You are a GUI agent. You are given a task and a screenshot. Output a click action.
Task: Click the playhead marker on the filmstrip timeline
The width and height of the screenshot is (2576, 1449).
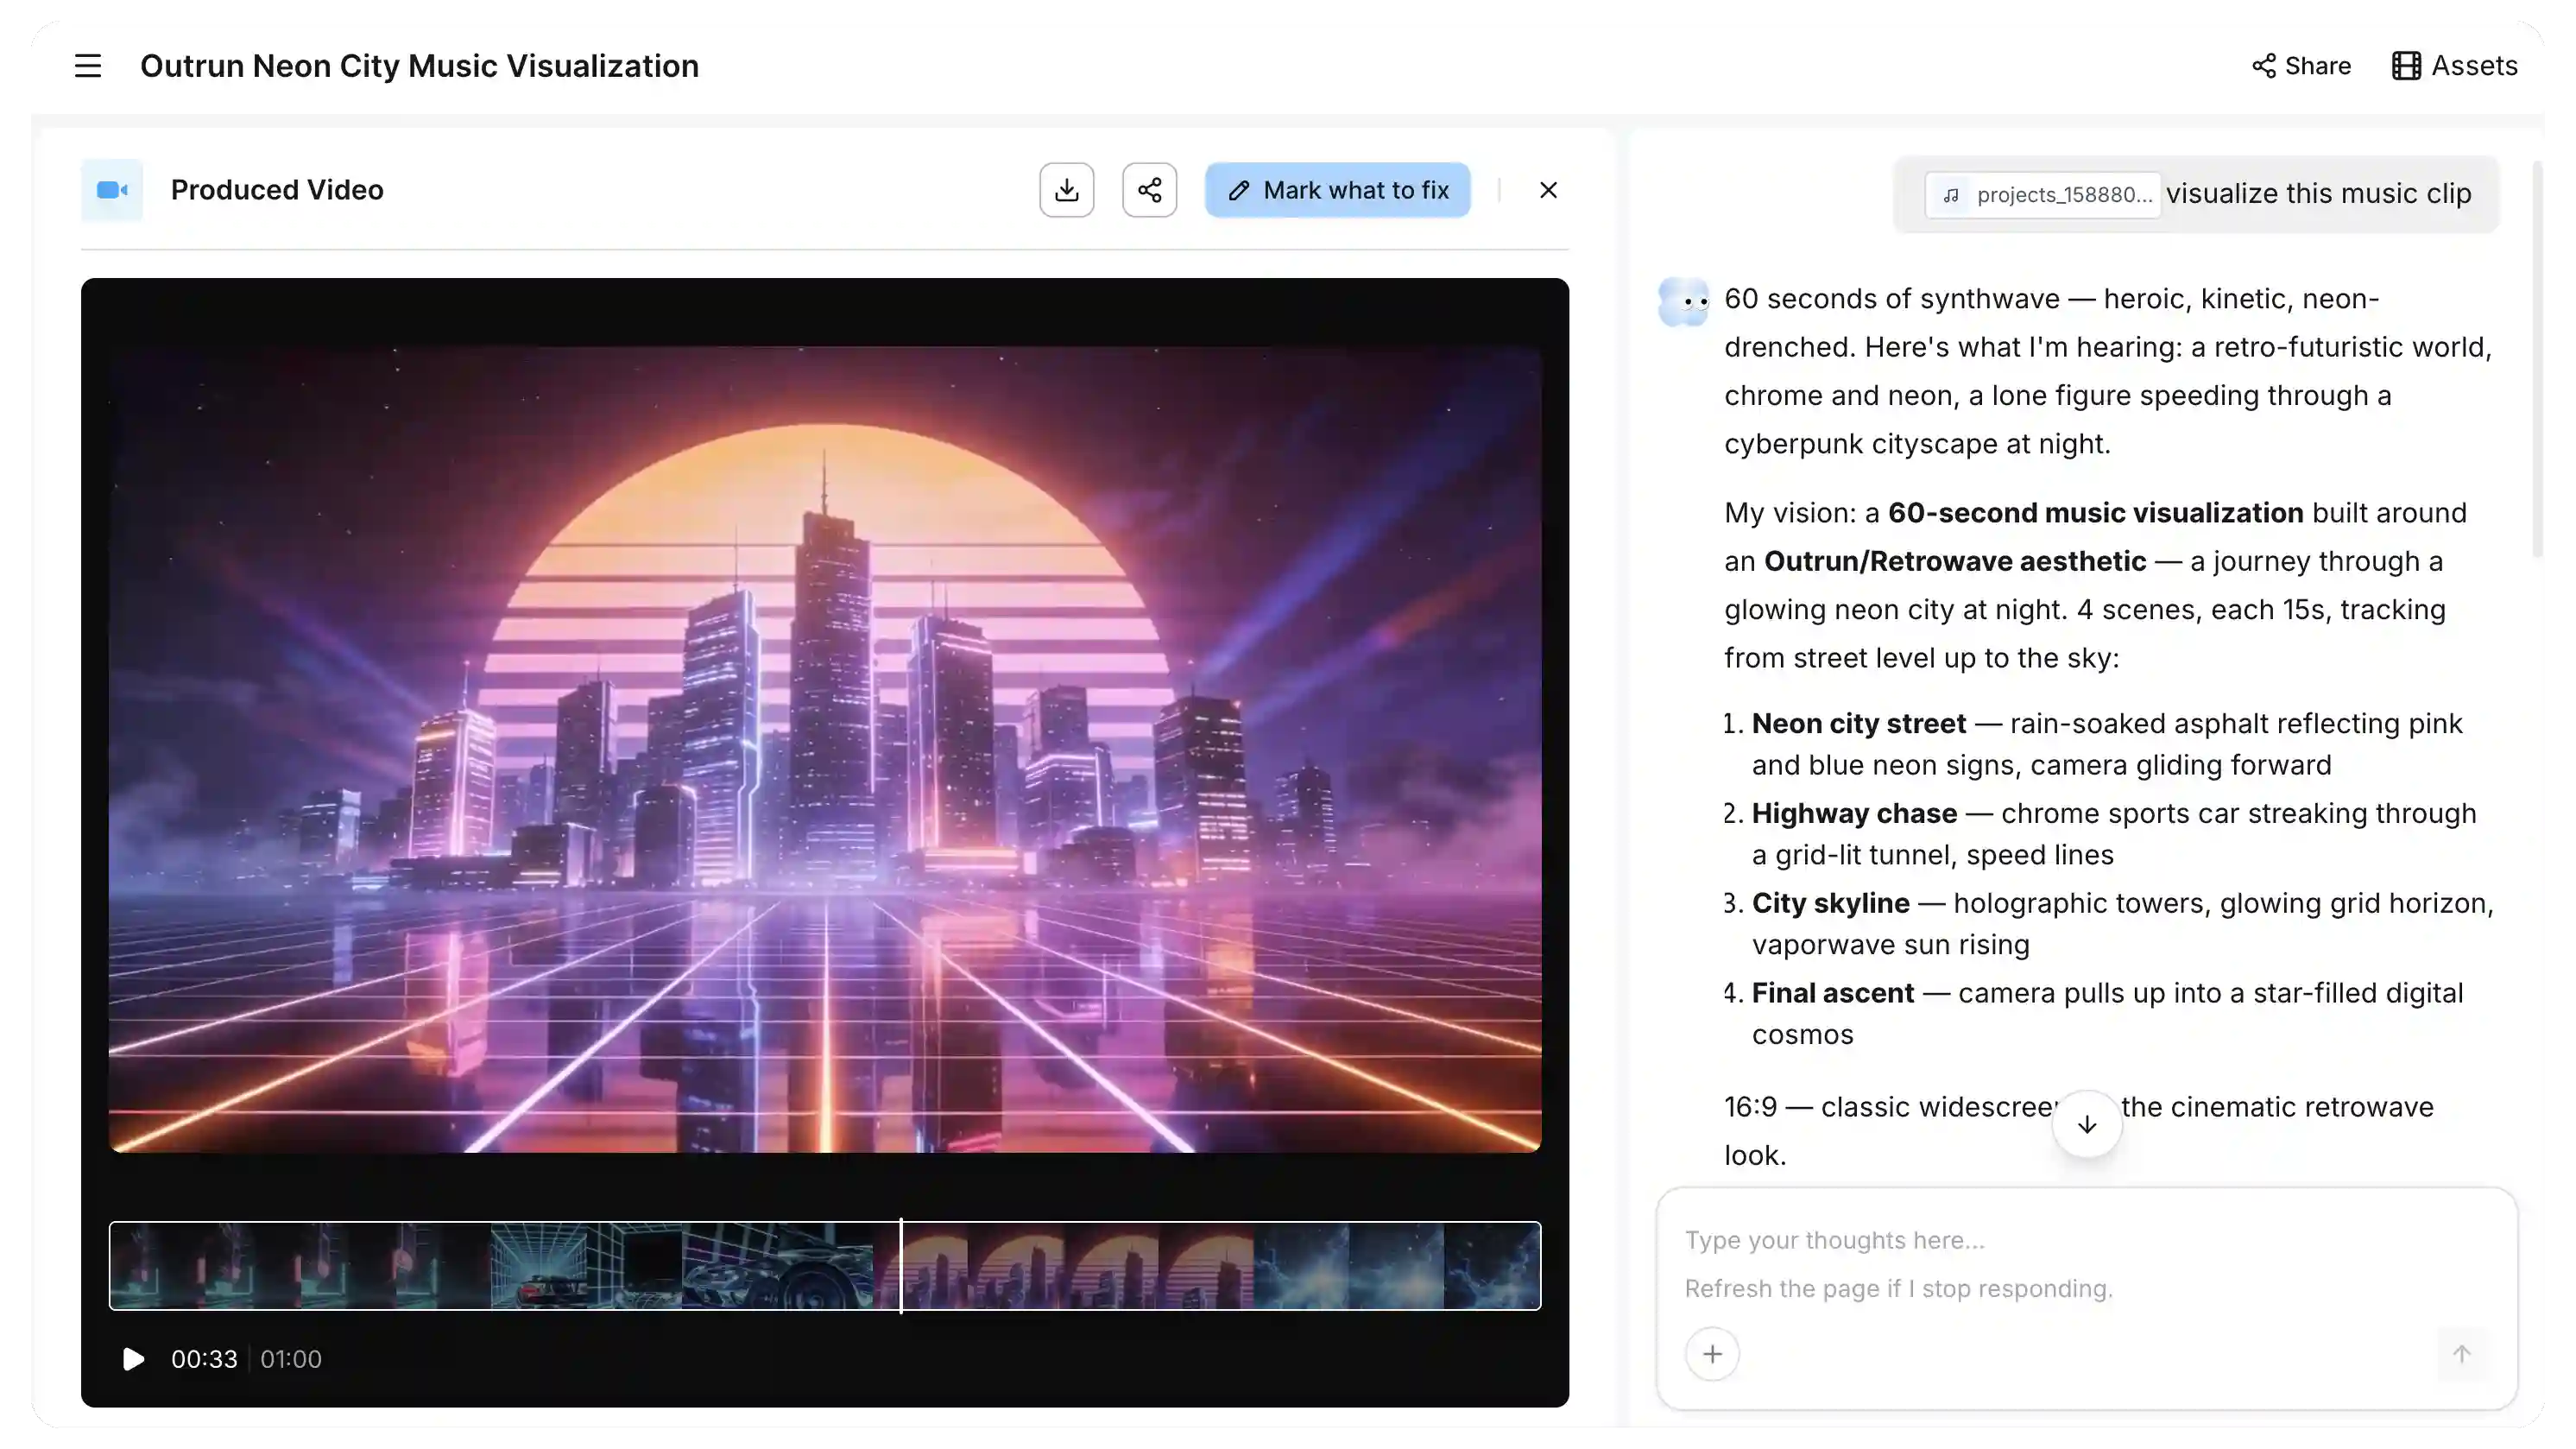pos(900,1266)
